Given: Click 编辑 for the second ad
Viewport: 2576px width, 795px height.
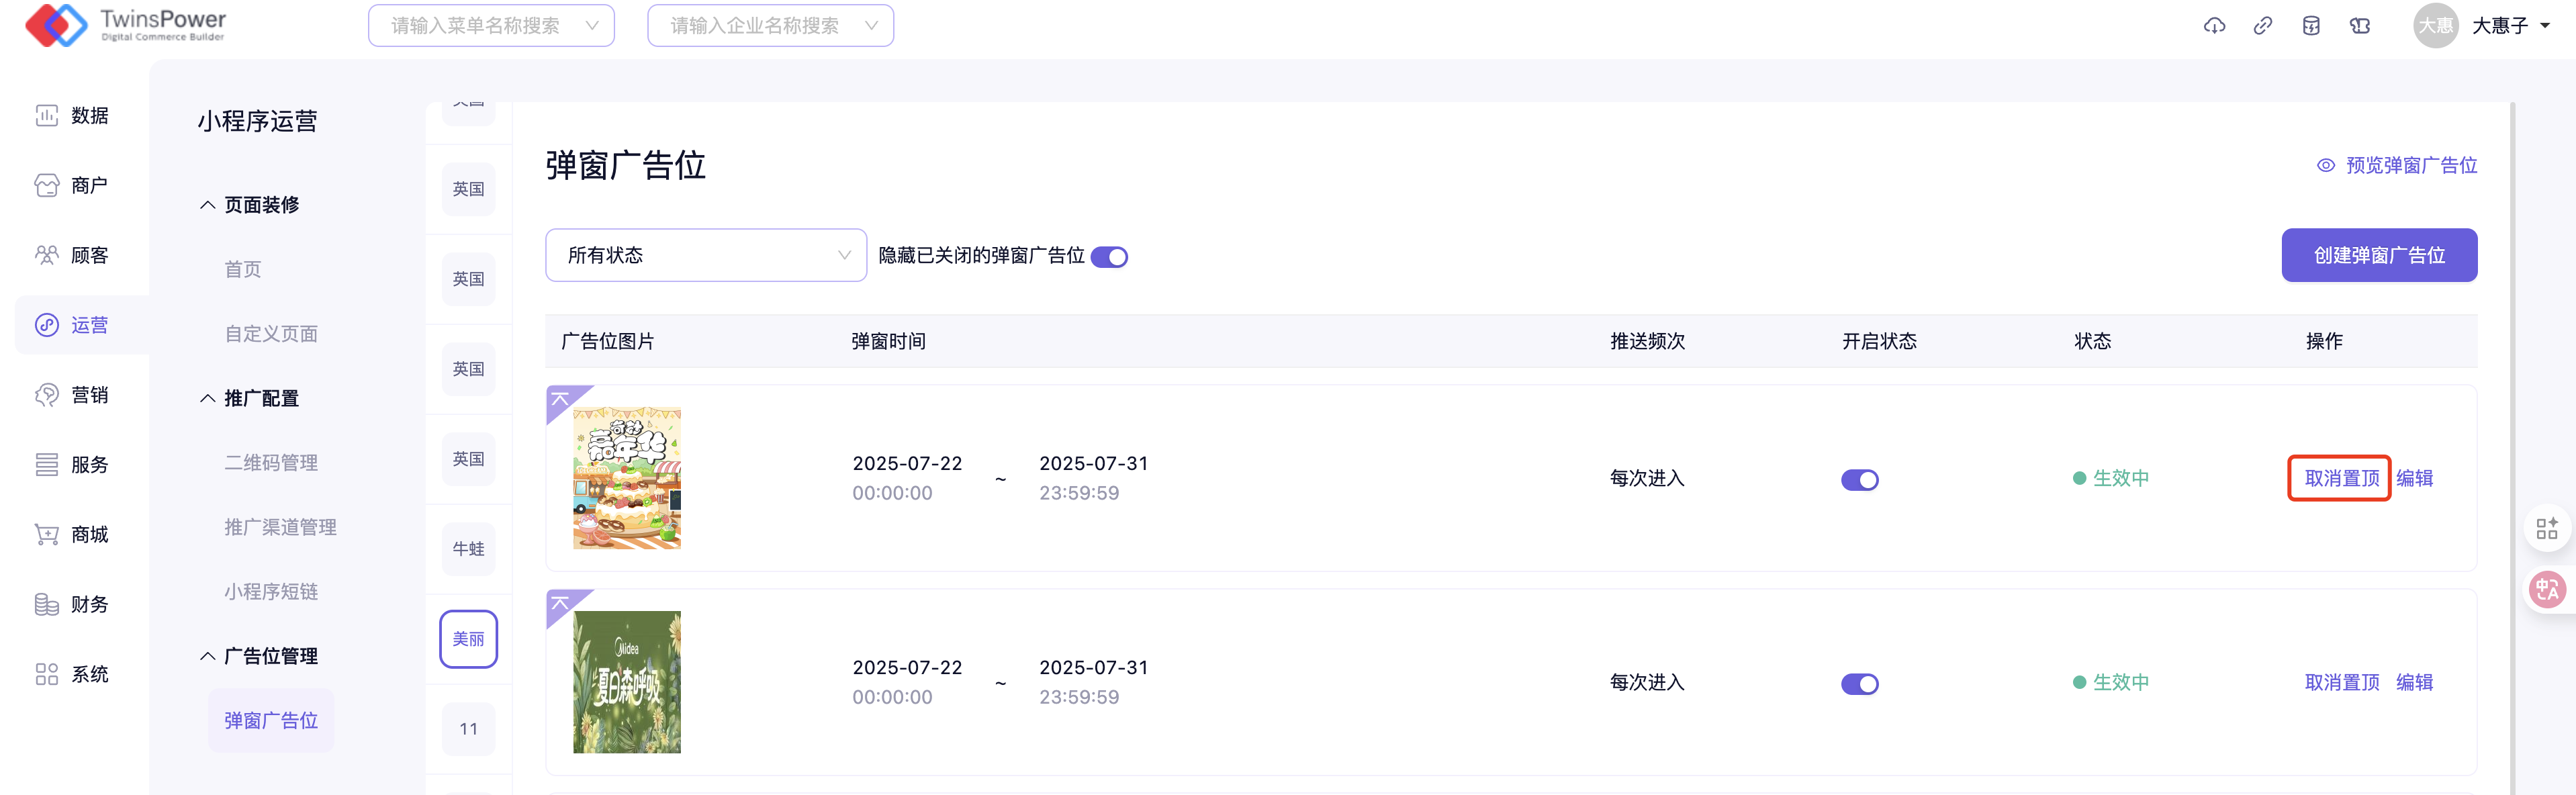Looking at the screenshot, I should point(2414,682).
